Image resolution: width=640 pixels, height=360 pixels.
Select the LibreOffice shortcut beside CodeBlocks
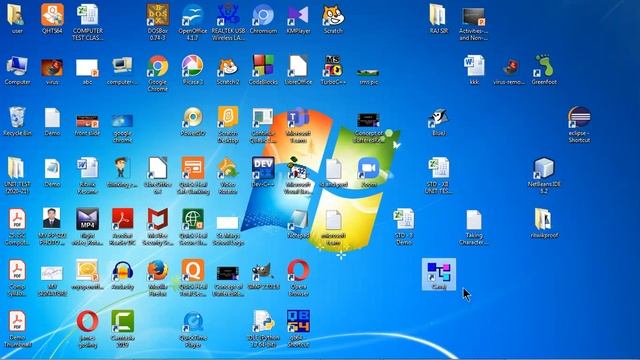point(298,67)
